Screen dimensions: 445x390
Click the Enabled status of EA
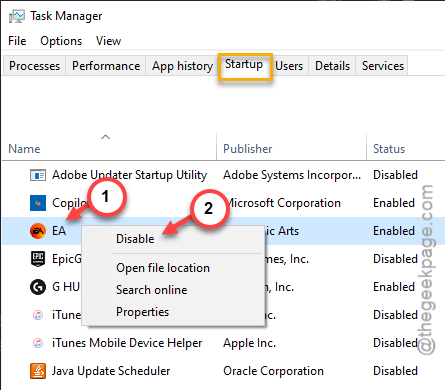tap(394, 231)
